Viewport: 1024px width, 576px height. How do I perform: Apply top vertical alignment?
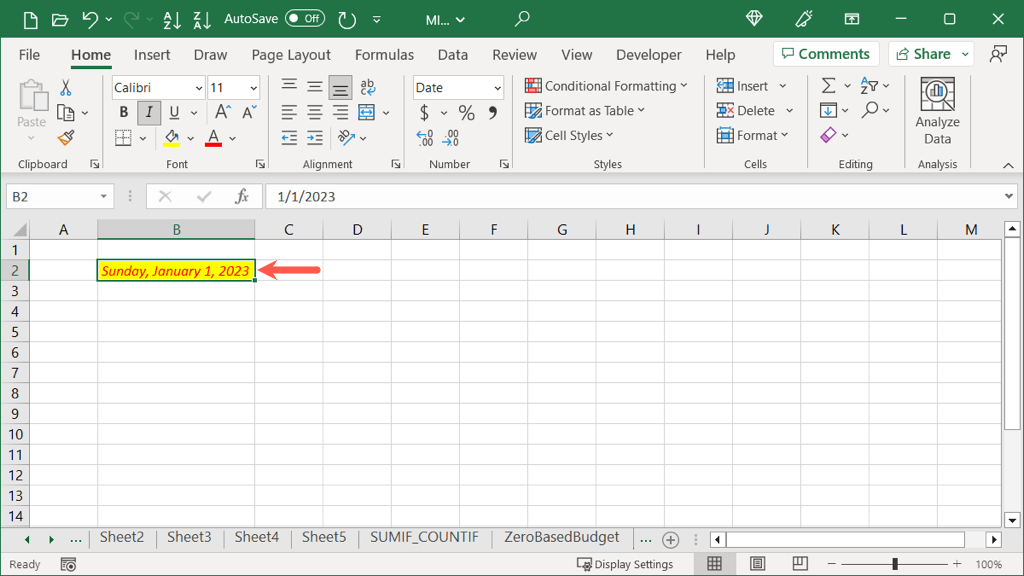click(289, 86)
